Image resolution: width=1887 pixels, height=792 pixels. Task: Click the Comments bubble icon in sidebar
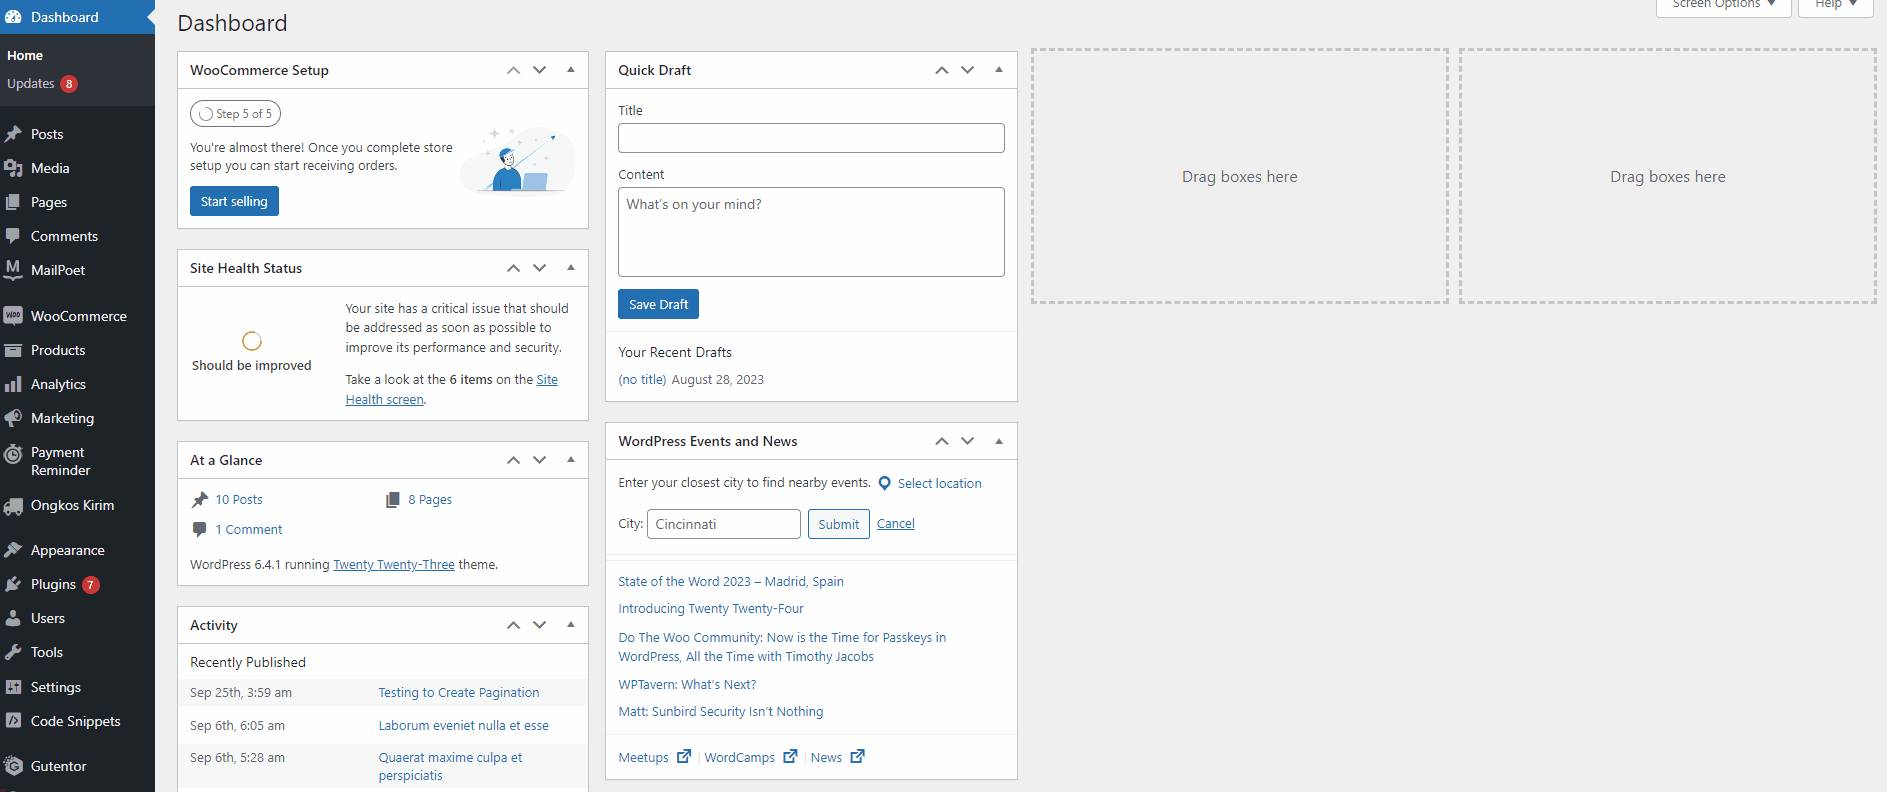[x=13, y=236]
